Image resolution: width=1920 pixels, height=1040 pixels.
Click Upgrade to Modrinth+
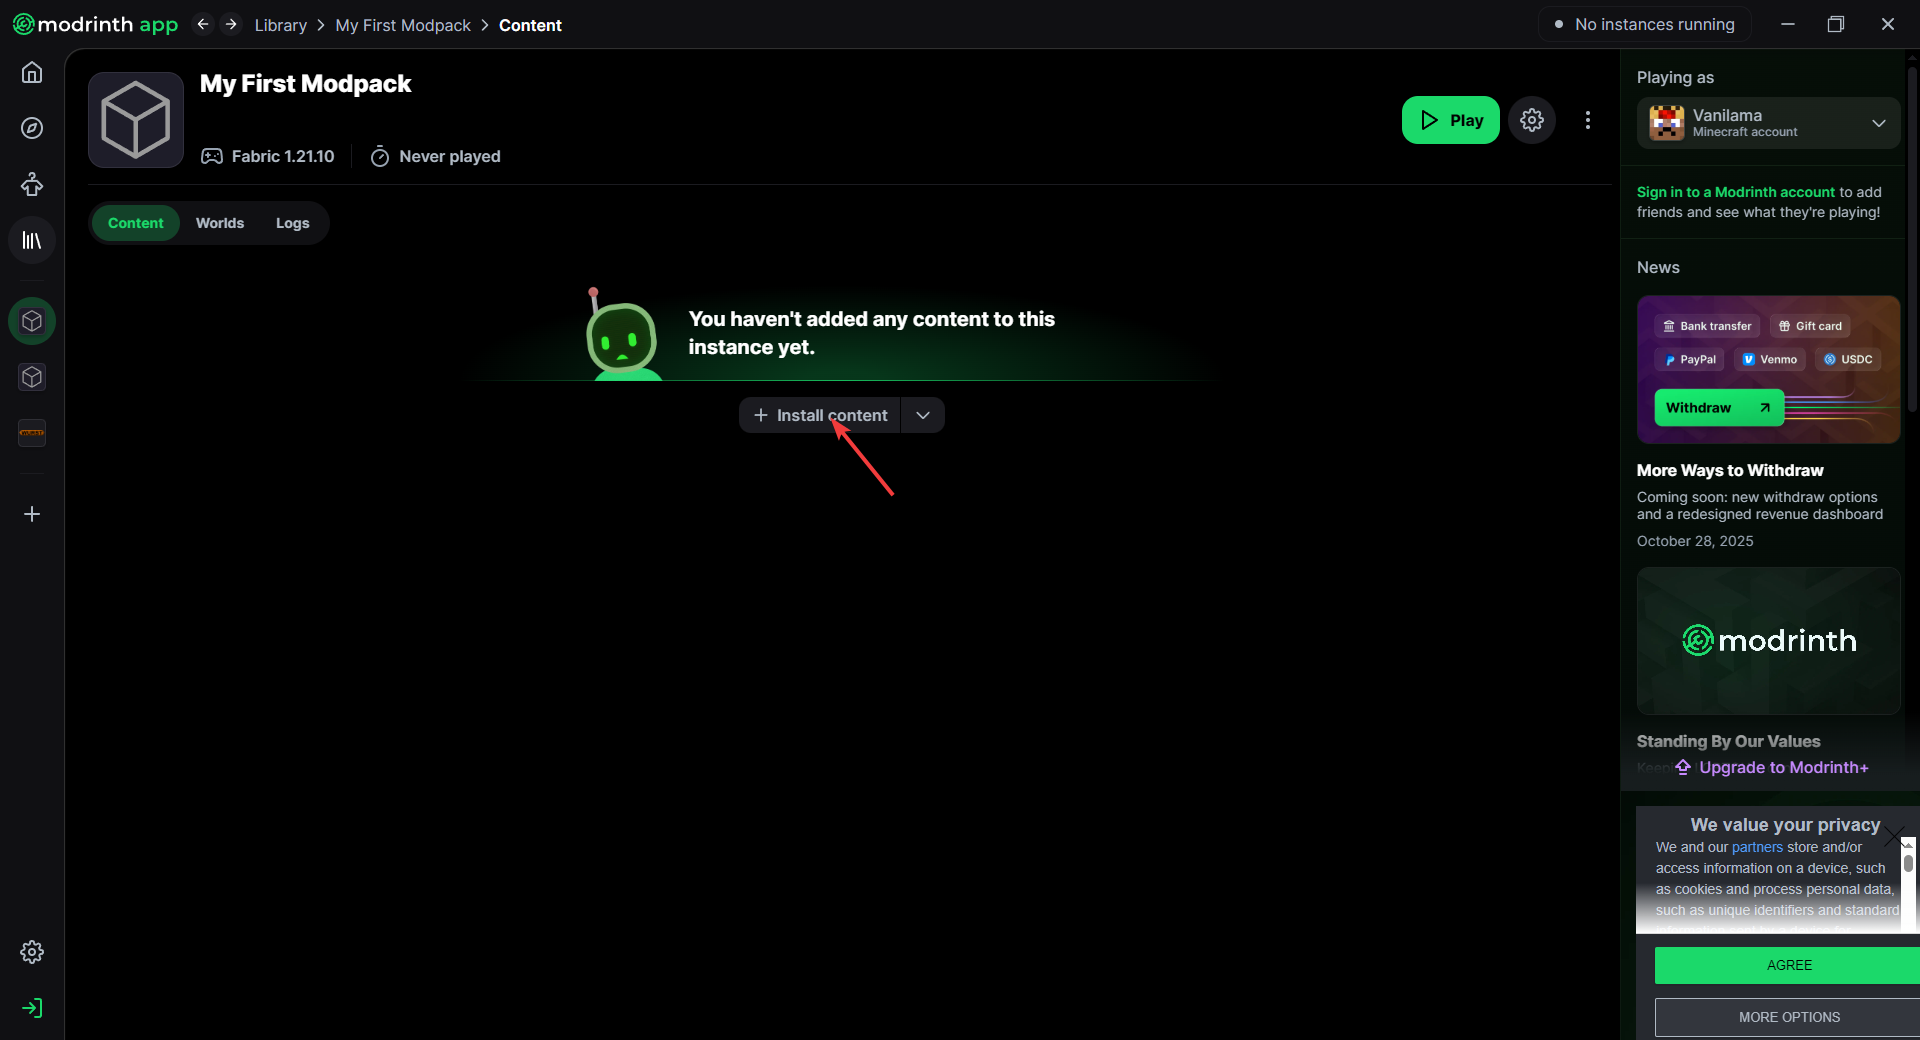coord(1784,768)
